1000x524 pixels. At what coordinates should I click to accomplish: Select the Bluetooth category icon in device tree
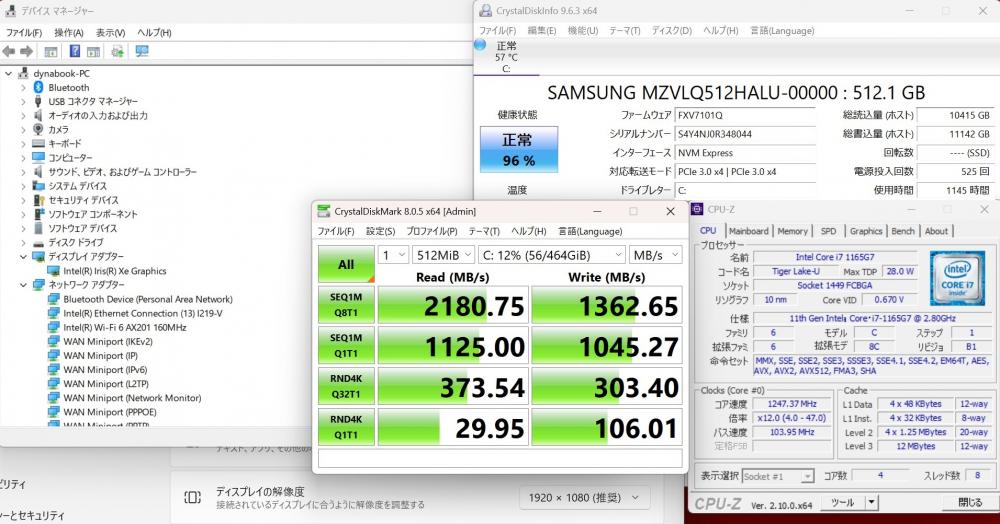38,87
